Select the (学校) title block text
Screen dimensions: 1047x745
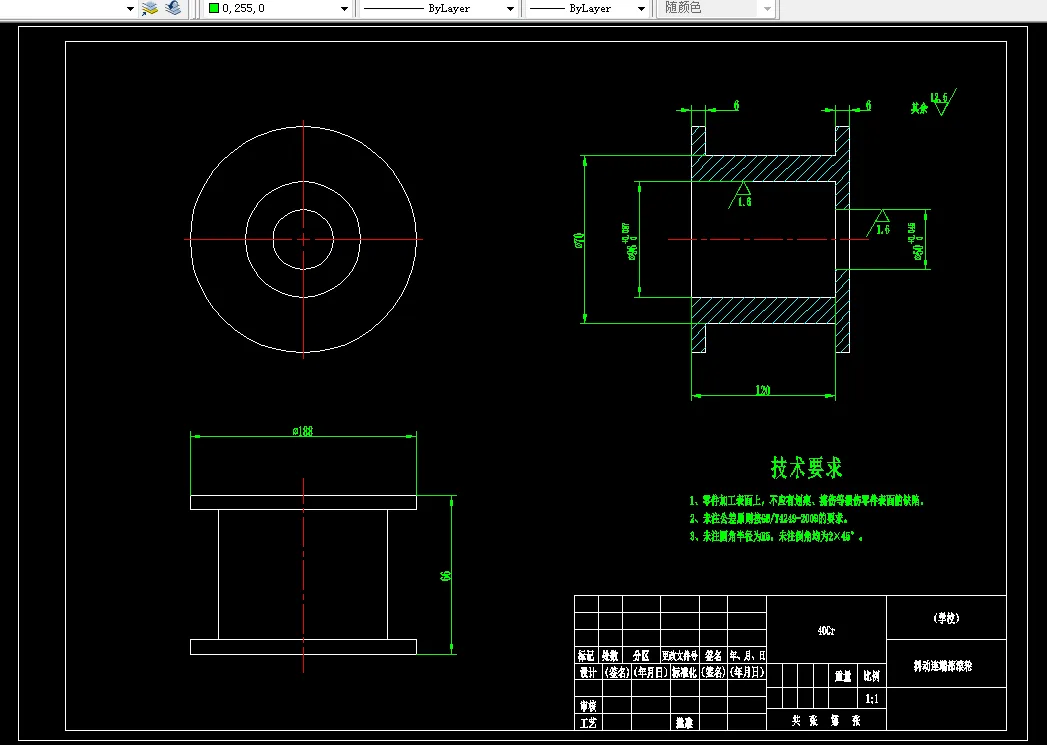coord(946,618)
